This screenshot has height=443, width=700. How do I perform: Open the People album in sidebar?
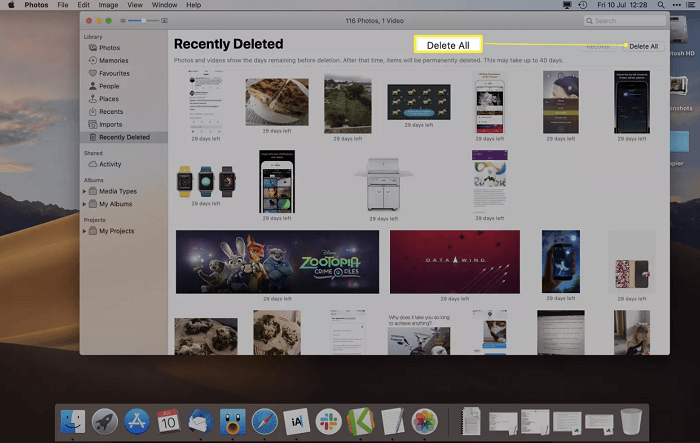tap(110, 86)
